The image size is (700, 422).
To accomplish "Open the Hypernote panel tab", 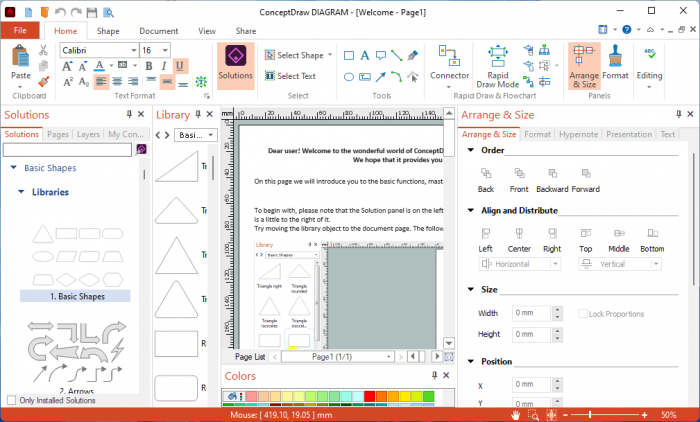I will [x=578, y=134].
